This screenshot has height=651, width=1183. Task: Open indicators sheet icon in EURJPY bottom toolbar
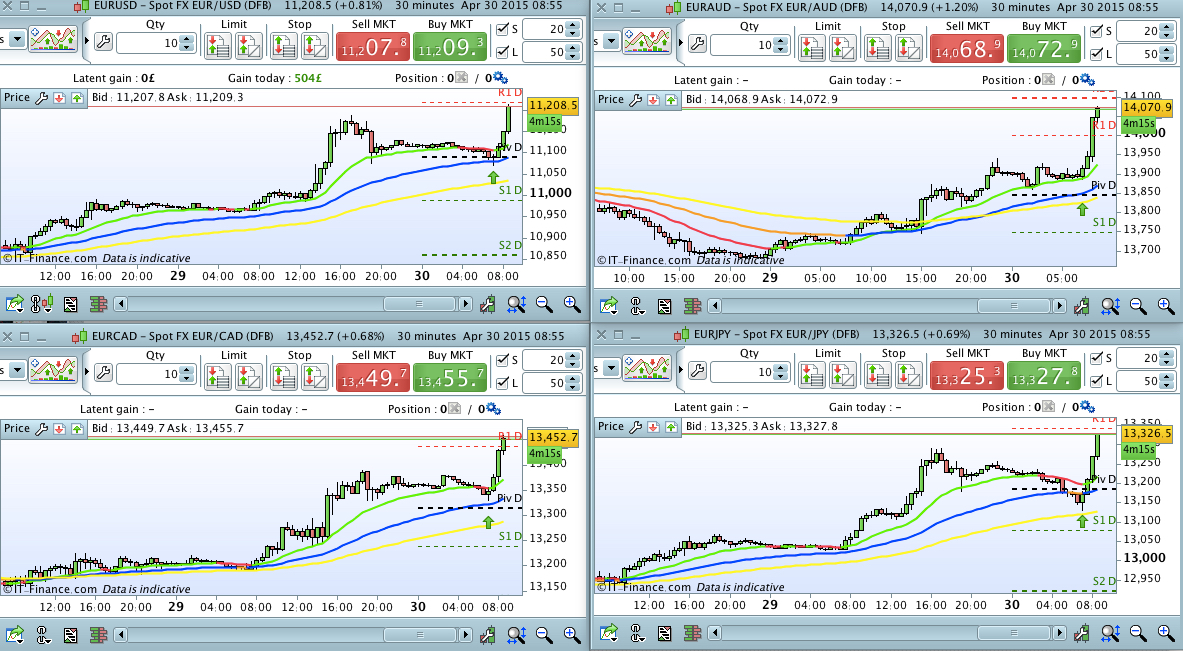click(x=664, y=633)
